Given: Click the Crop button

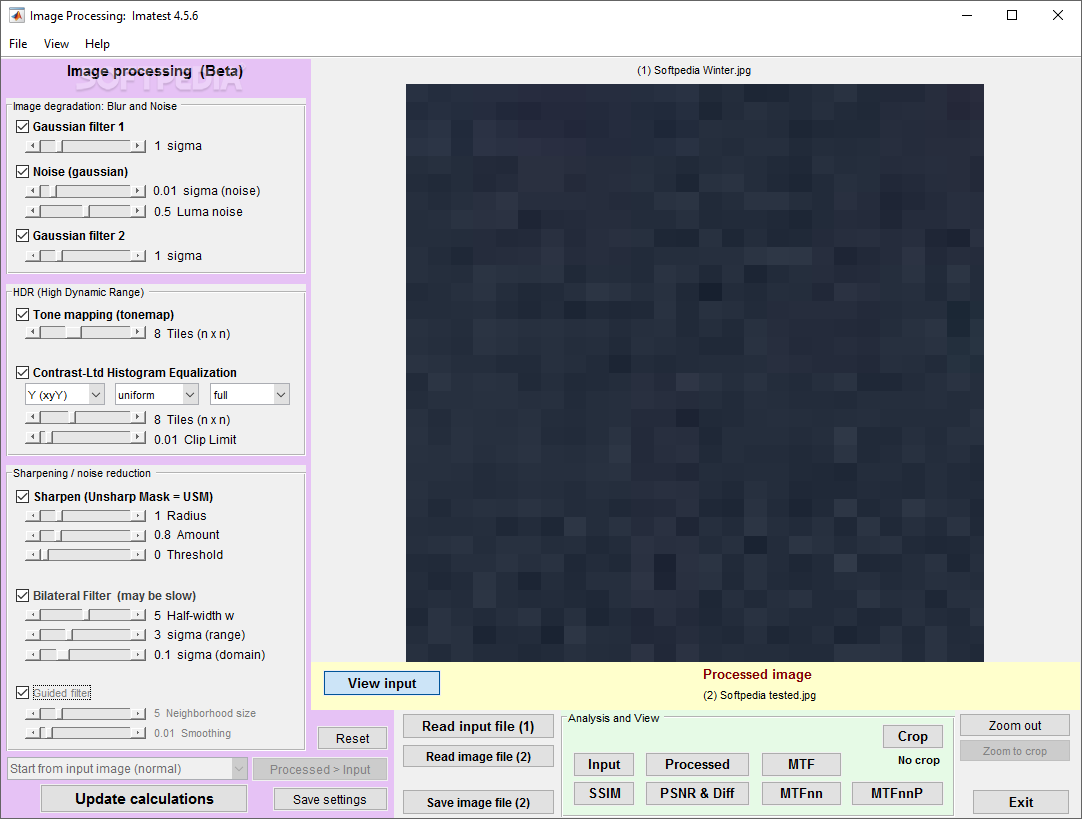Looking at the screenshot, I should coord(912,736).
